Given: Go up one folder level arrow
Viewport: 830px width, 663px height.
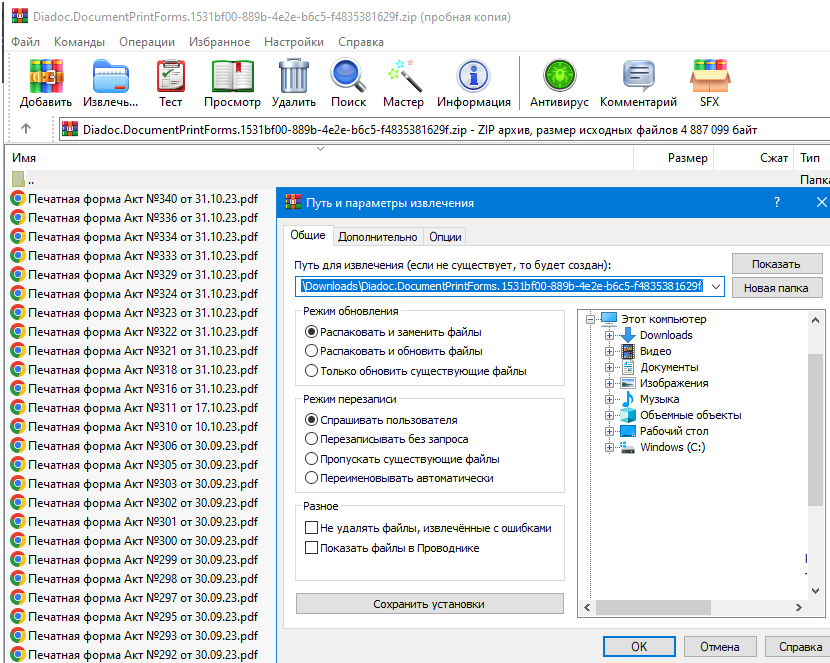Looking at the screenshot, I should click(x=26, y=129).
